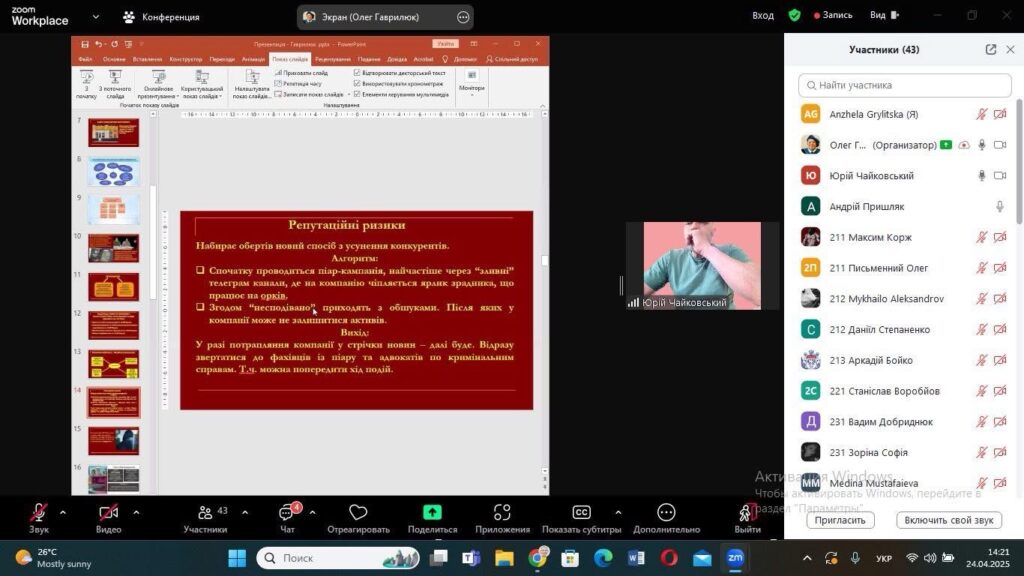This screenshot has width=1024, height=576.
Task: Expand video options arrow next to Видео
Action: (x=136, y=513)
